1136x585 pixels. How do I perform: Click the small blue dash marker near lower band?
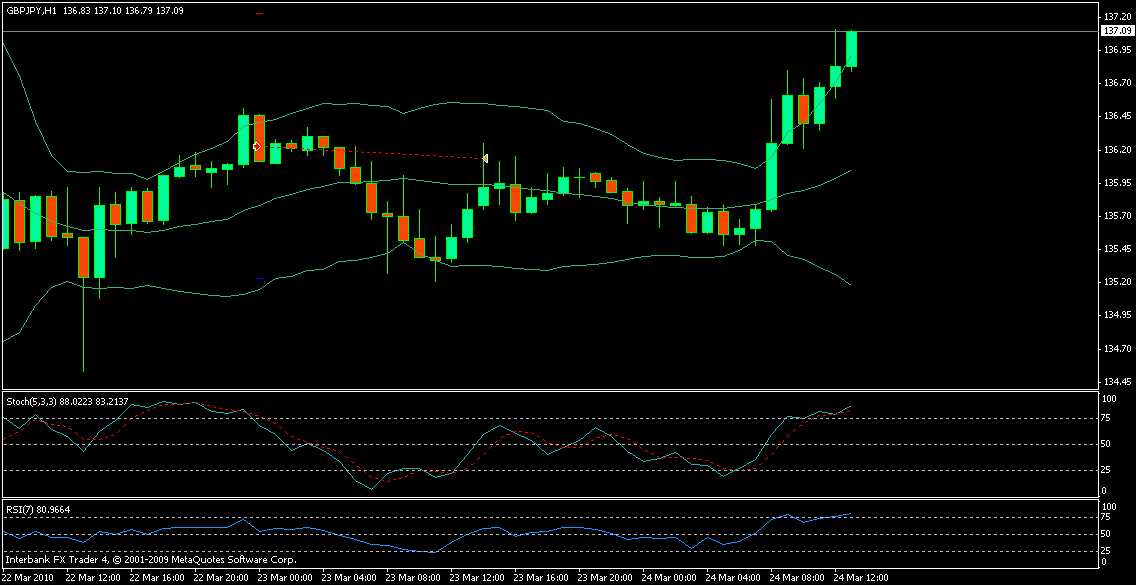[260, 278]
